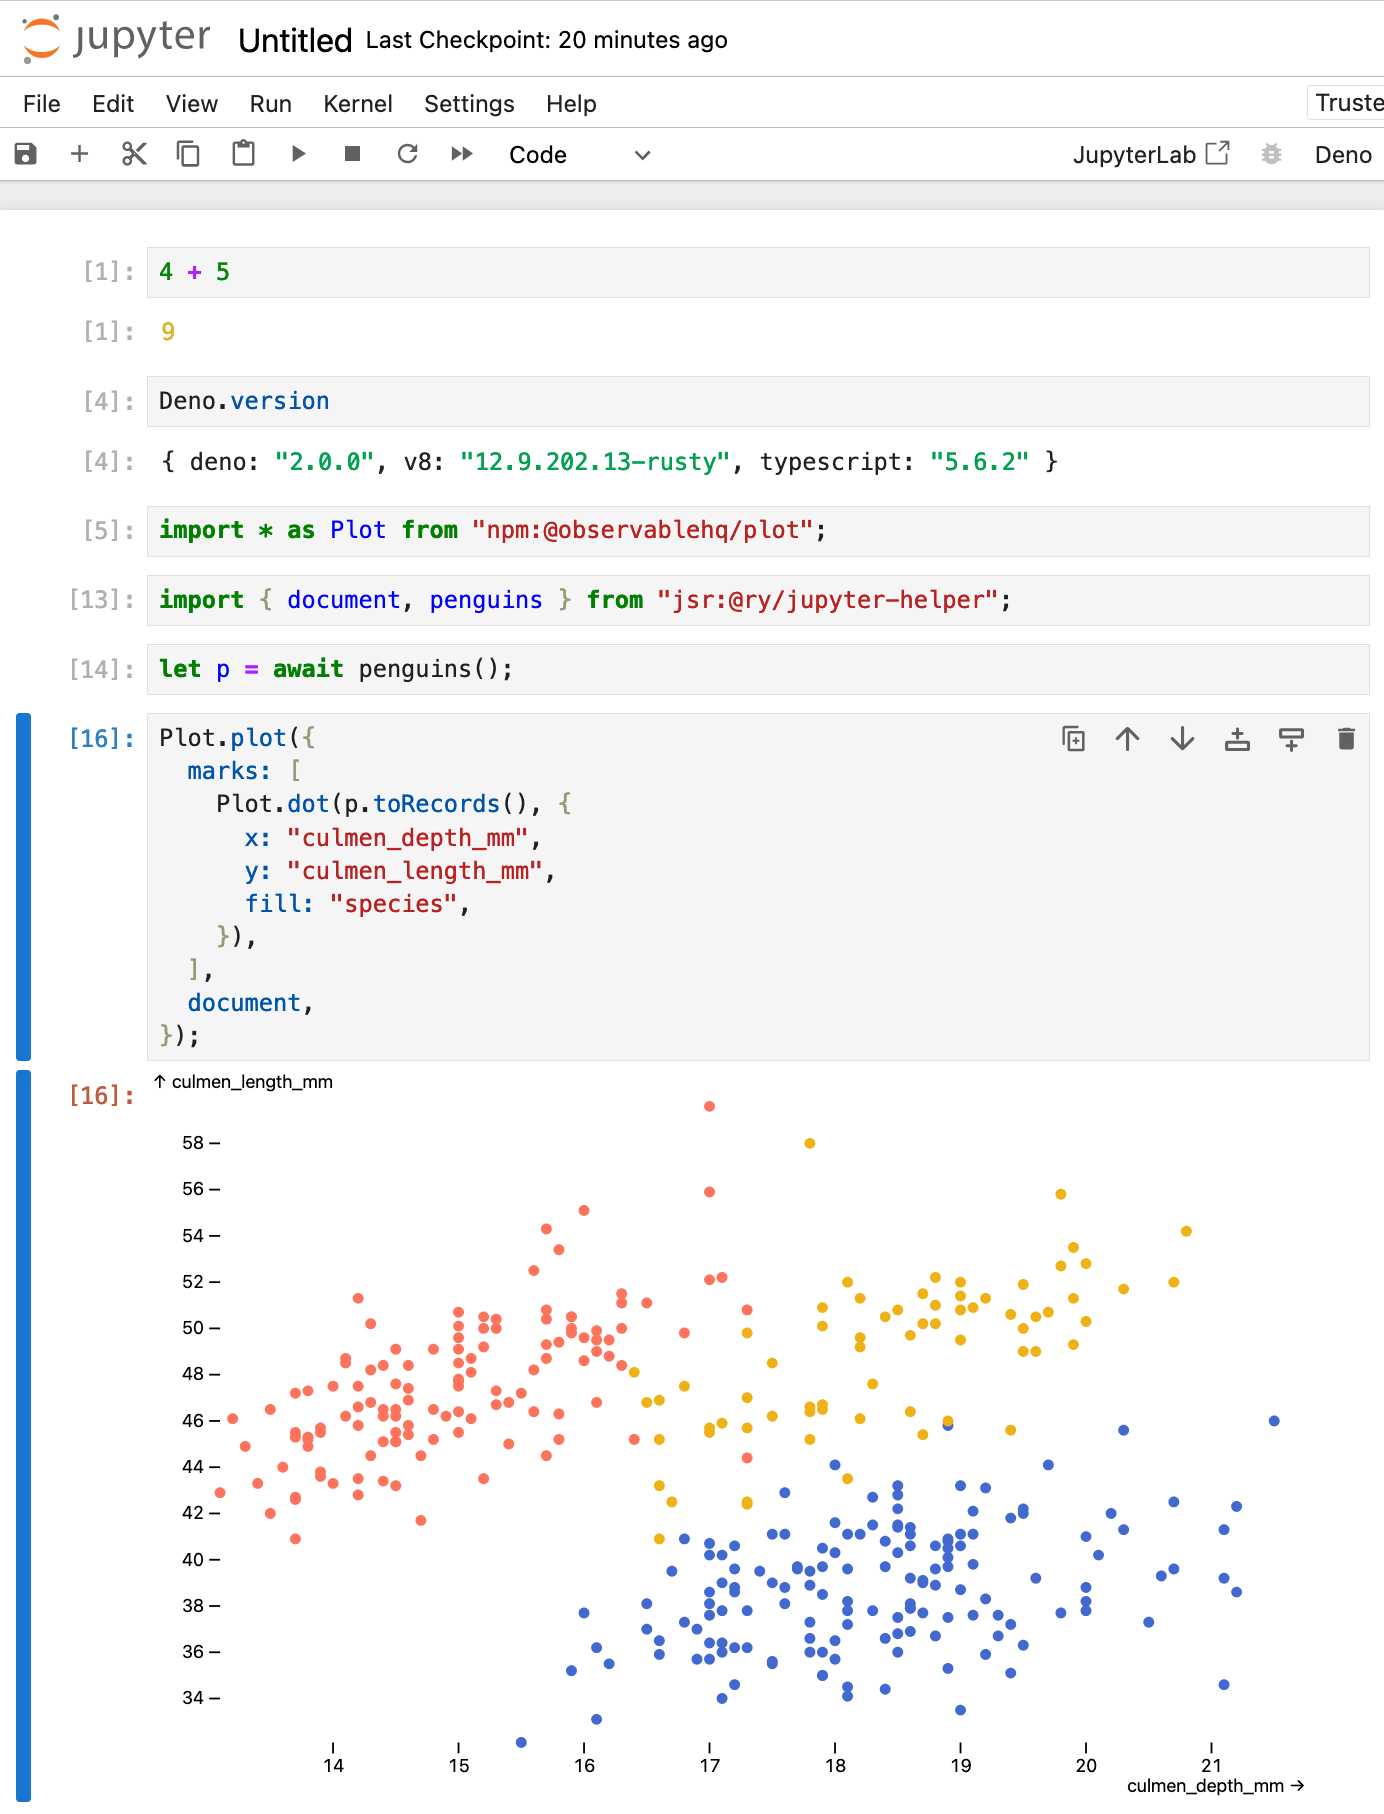Click the x-axis tick label 14
This screenshot has width=1384, height=1814.
point(333,1765)
